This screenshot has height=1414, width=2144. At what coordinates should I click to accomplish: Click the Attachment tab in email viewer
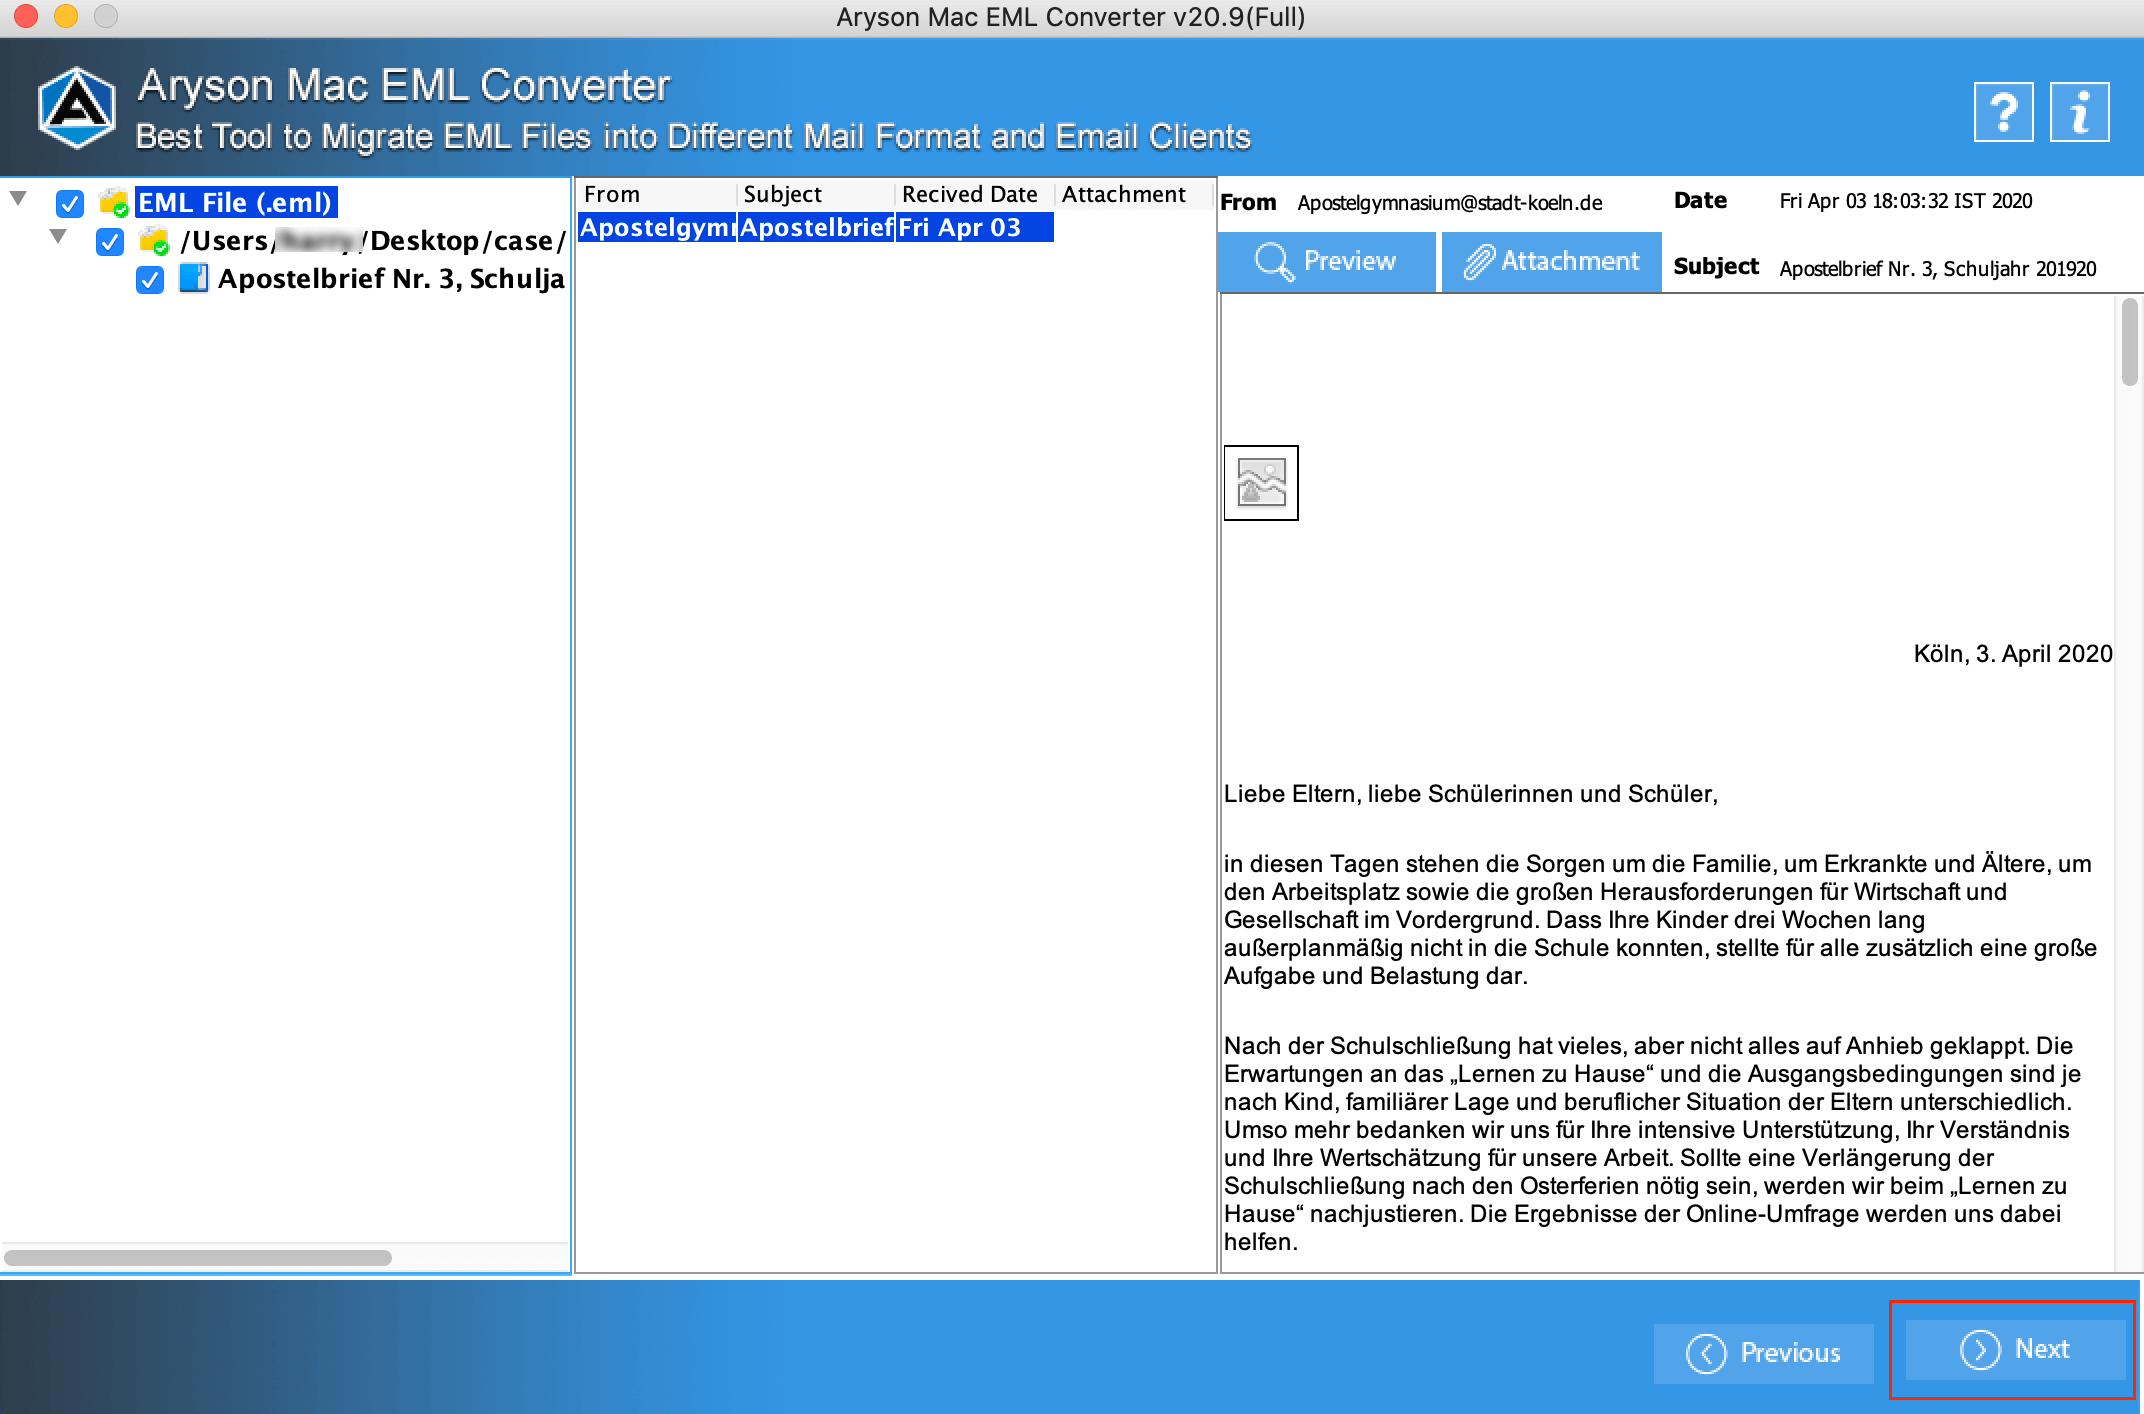tap(1551, 262)
